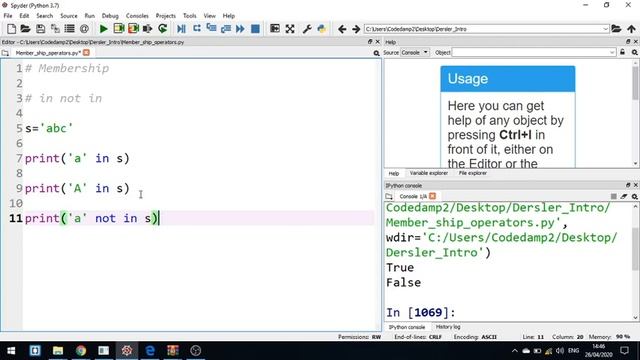Open the PYTHONPATH manager icon

[x=322, y=29]
